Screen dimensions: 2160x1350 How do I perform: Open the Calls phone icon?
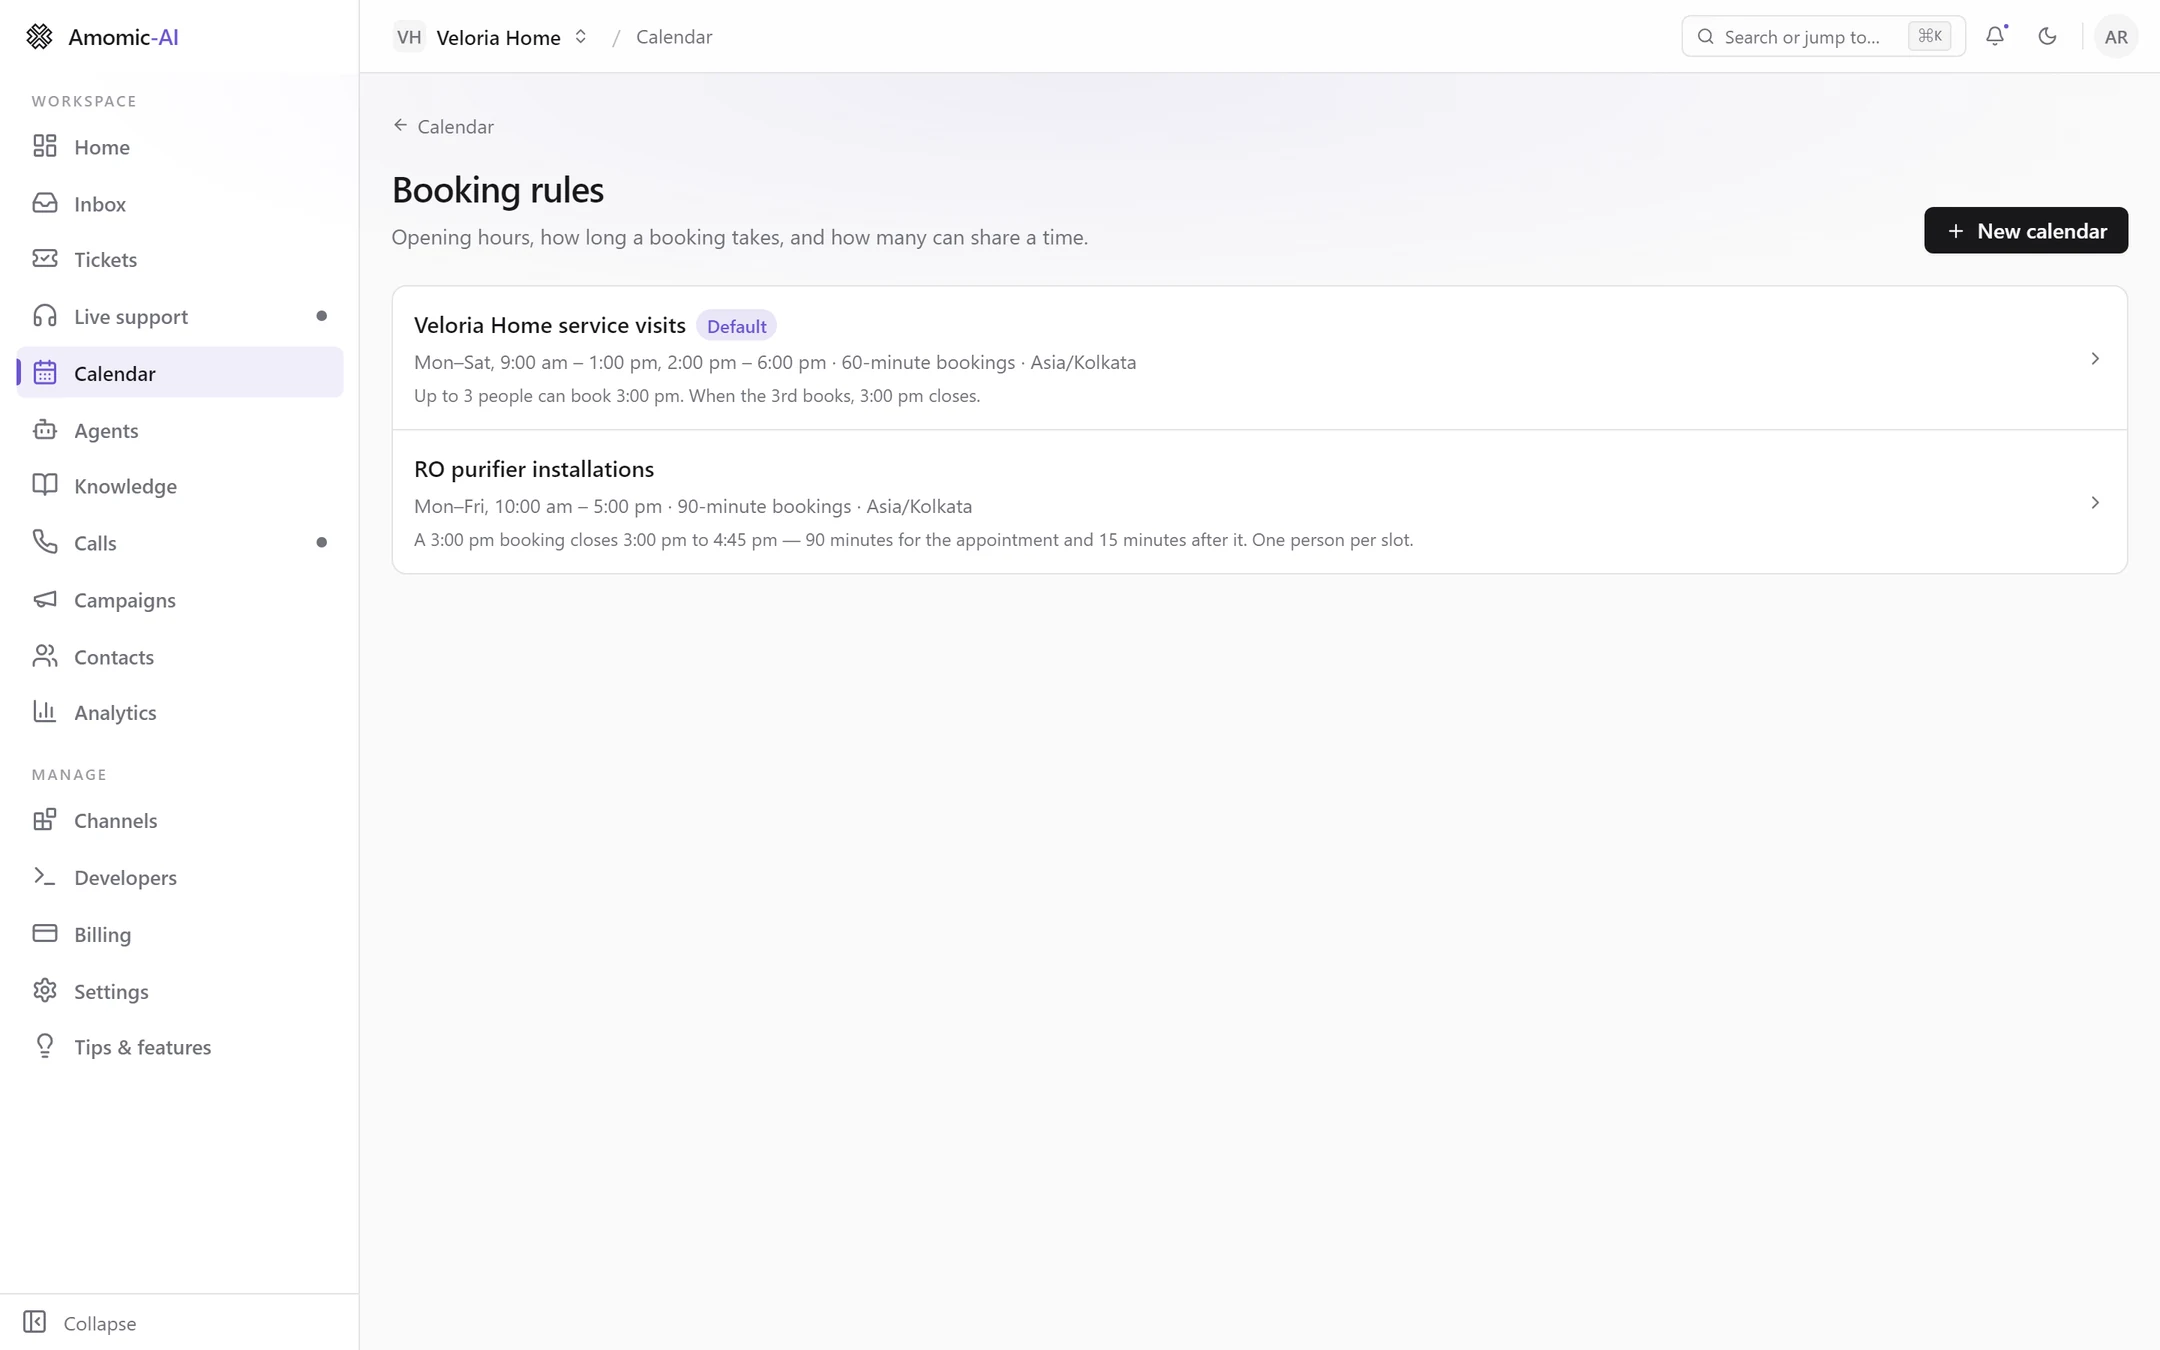click(x=45, y=542)
